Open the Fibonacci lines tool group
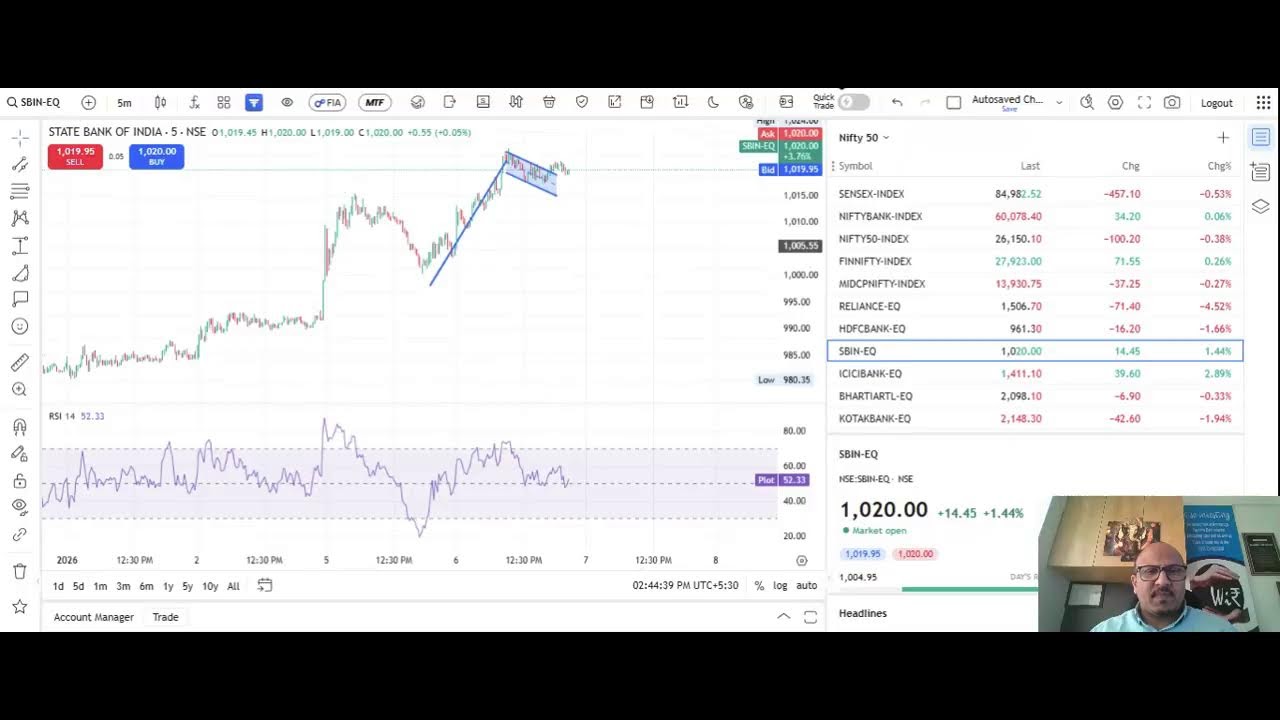Image resolution: width=1280 pixels, height=720 pixels. click(x=20, y=191)
